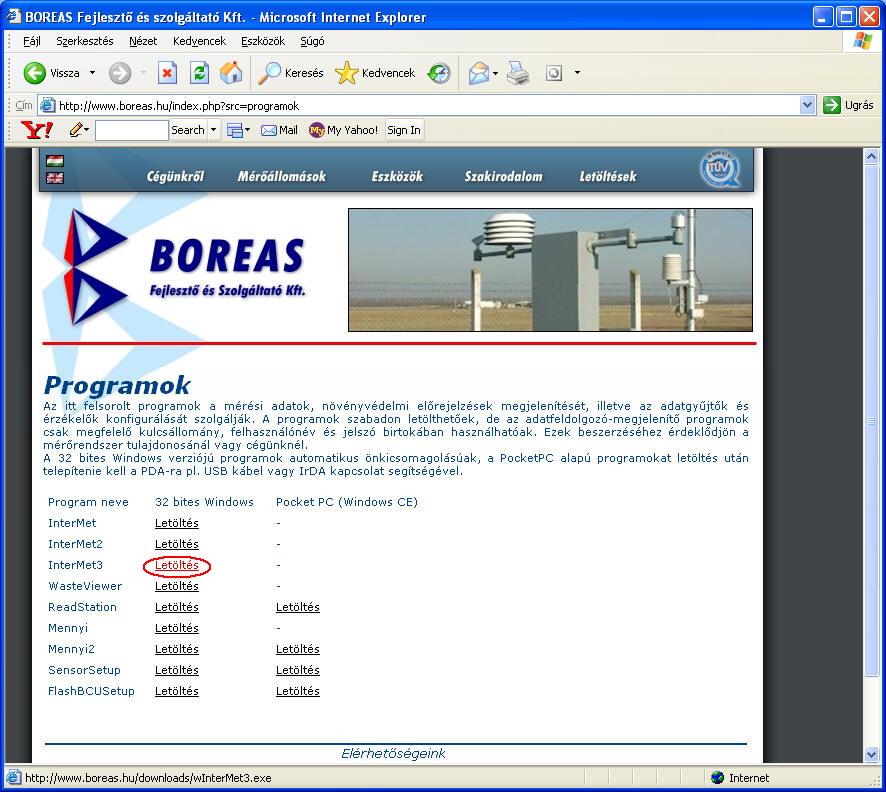Screen dimensions: 886x792
Task: Stop page loading with red X icon
Action: [x=167, y=73]
